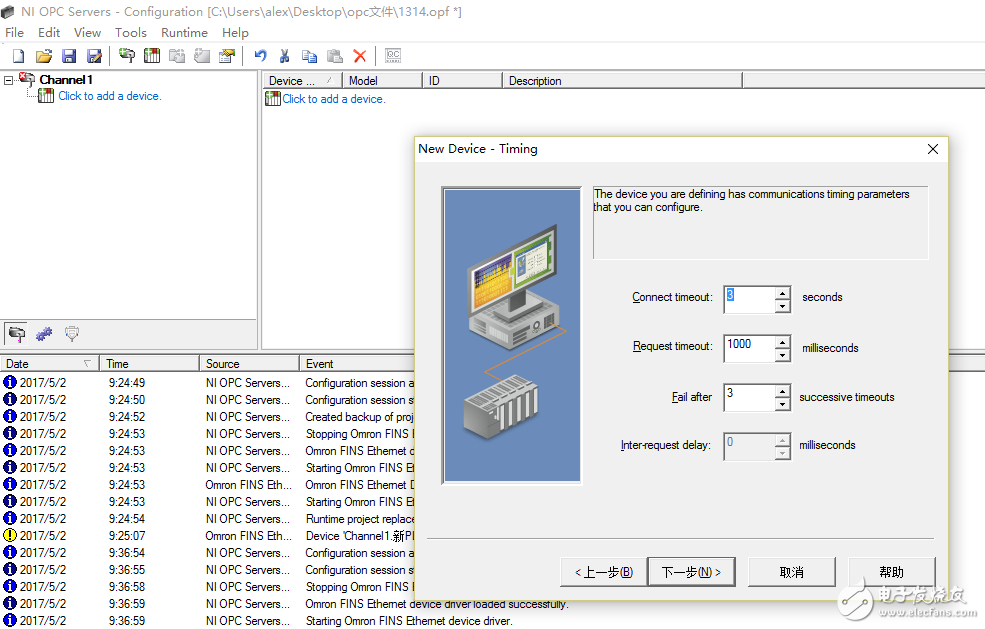Click the 'Omron FINS Eth...' source at 9:24:53
This screenshot has height=629, width=985.
tap(248, 484)
